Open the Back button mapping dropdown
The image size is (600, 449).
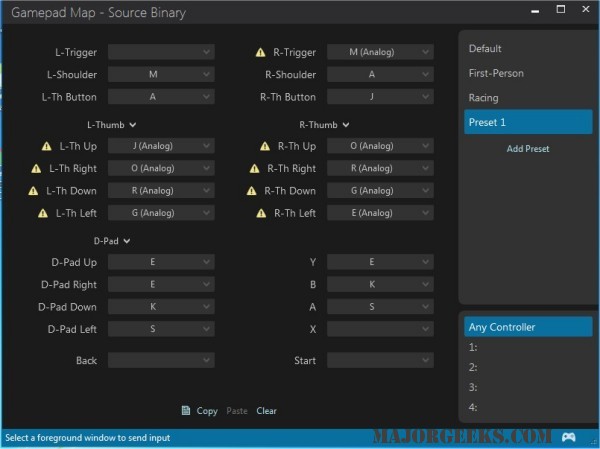click(x=161, y=360)
